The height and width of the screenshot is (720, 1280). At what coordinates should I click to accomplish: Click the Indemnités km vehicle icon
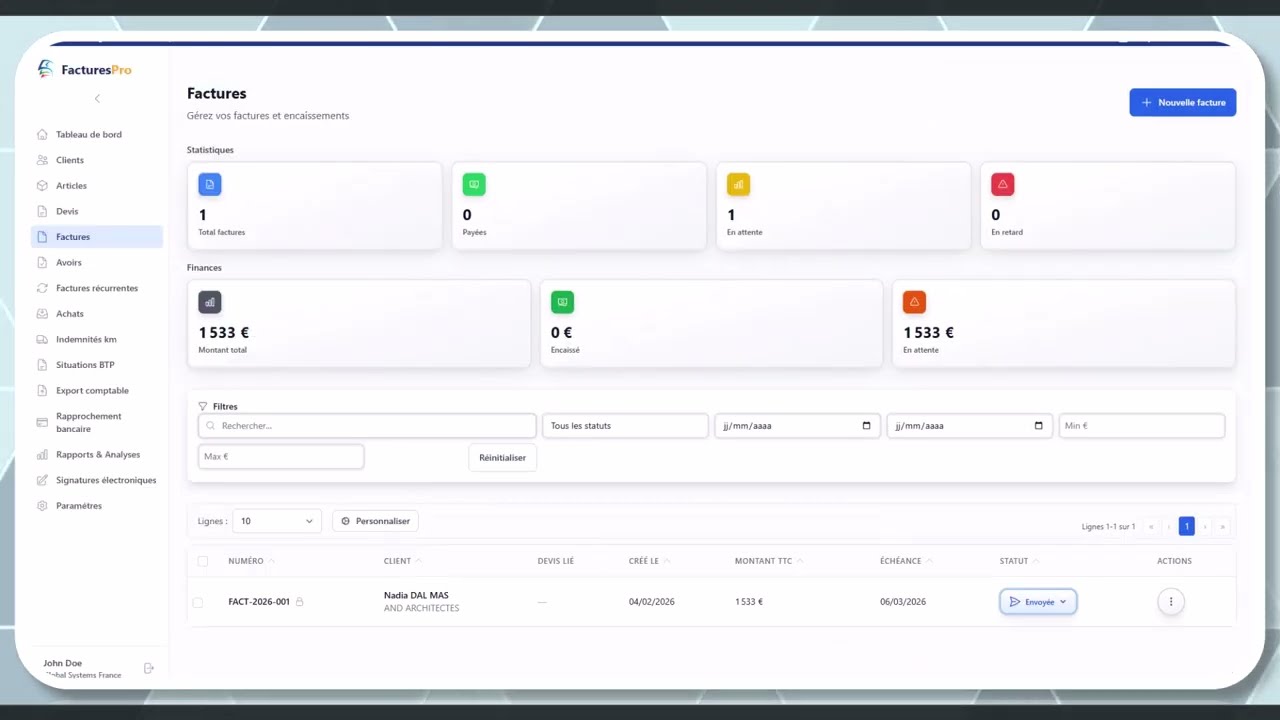coord(42,339)
